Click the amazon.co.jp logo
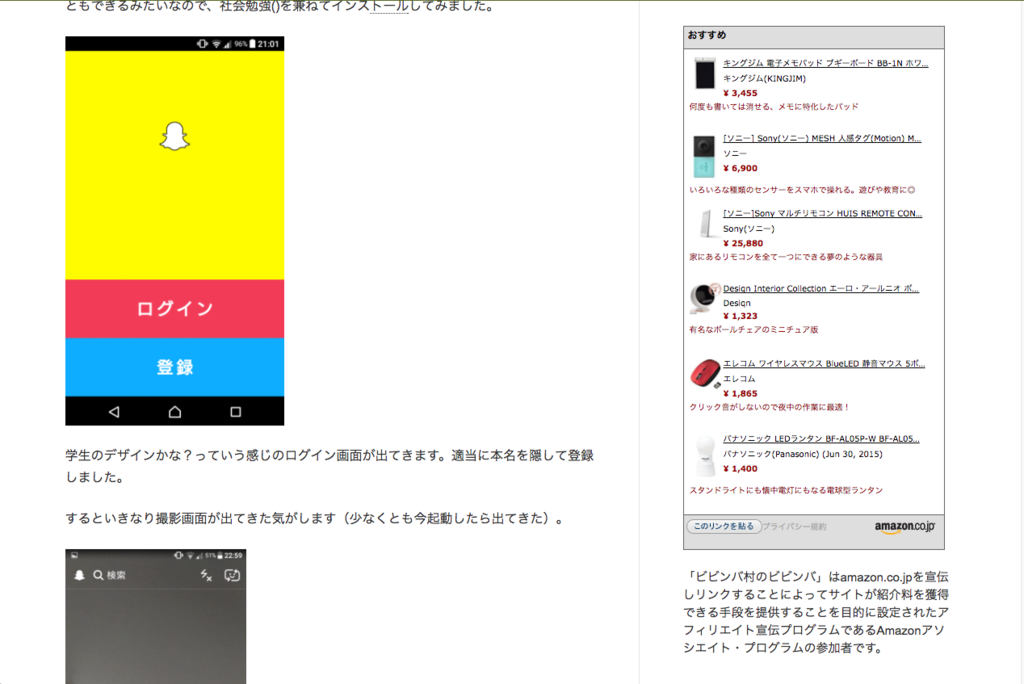 coord(904,527)
